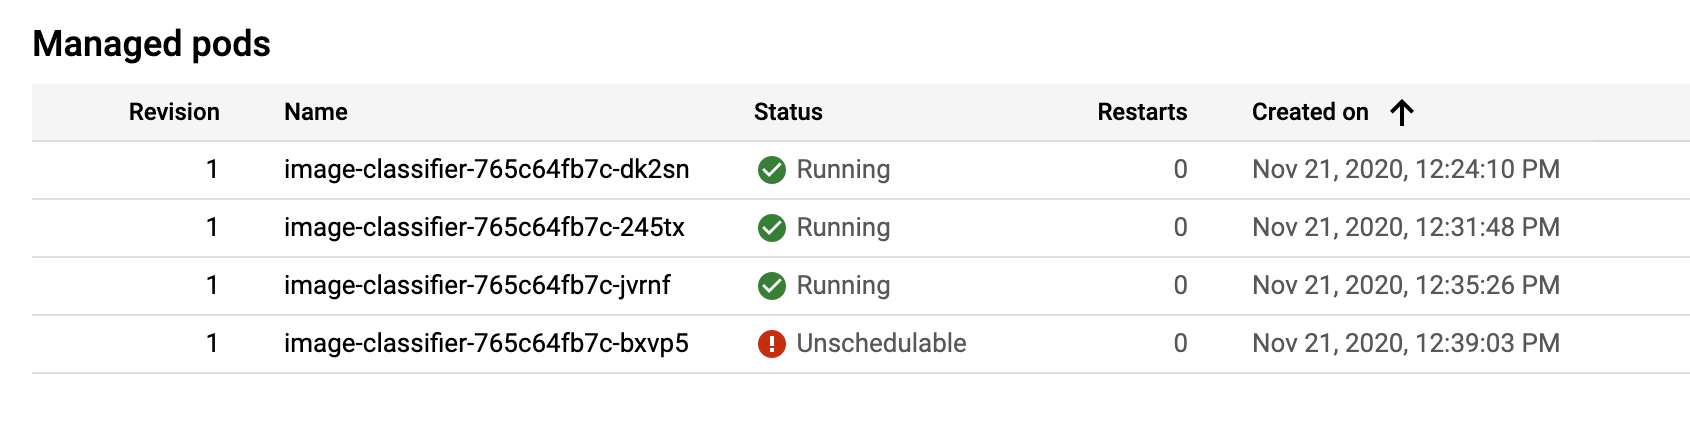Open pod image-classifier-765c64fb7c-jvrnf
The width and height of the screenshot is (1690, 436).
(x=477, y=285)
